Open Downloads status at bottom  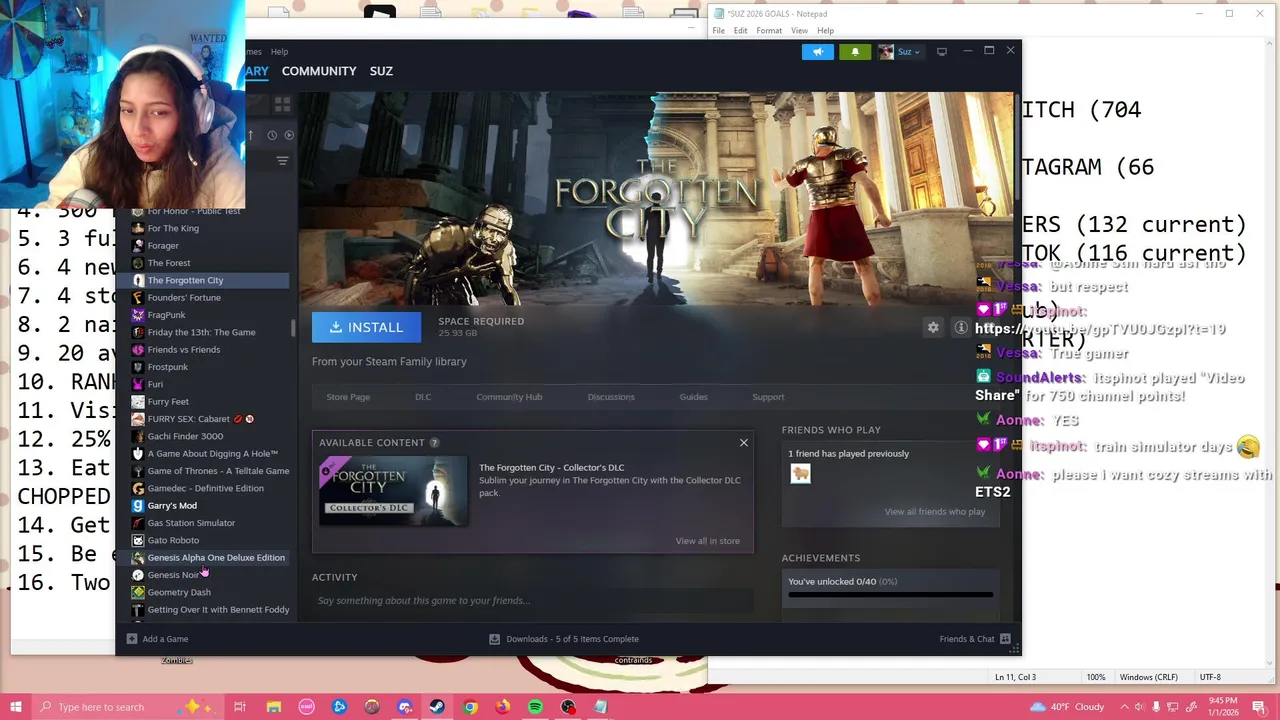point(564,639)
